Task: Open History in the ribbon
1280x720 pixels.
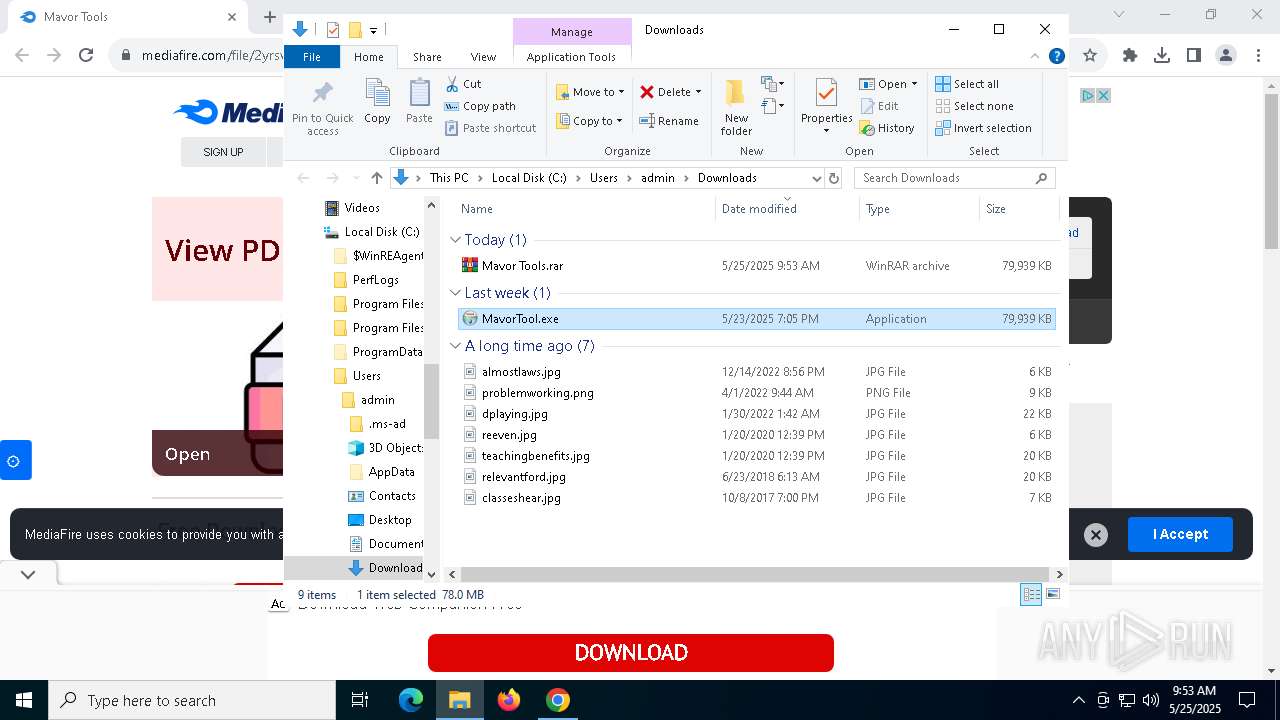Action: (x=887, y=128)
